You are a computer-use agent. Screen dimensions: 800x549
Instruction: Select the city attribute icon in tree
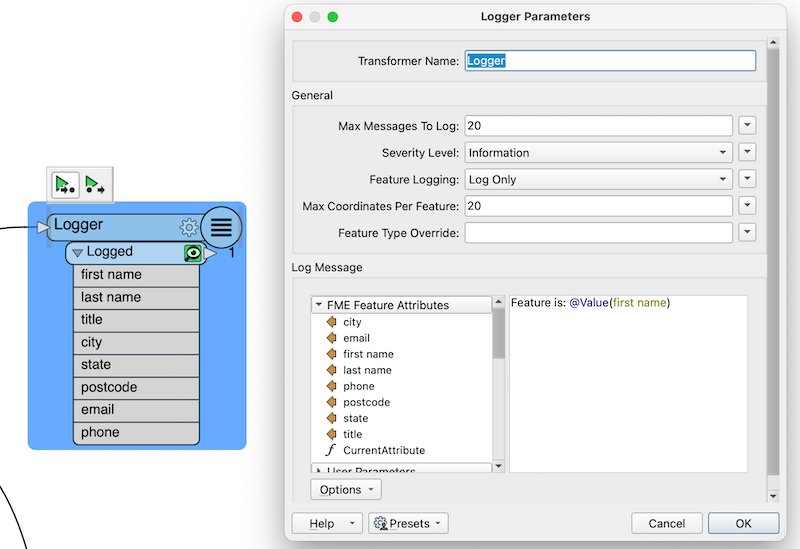(332, 322)
